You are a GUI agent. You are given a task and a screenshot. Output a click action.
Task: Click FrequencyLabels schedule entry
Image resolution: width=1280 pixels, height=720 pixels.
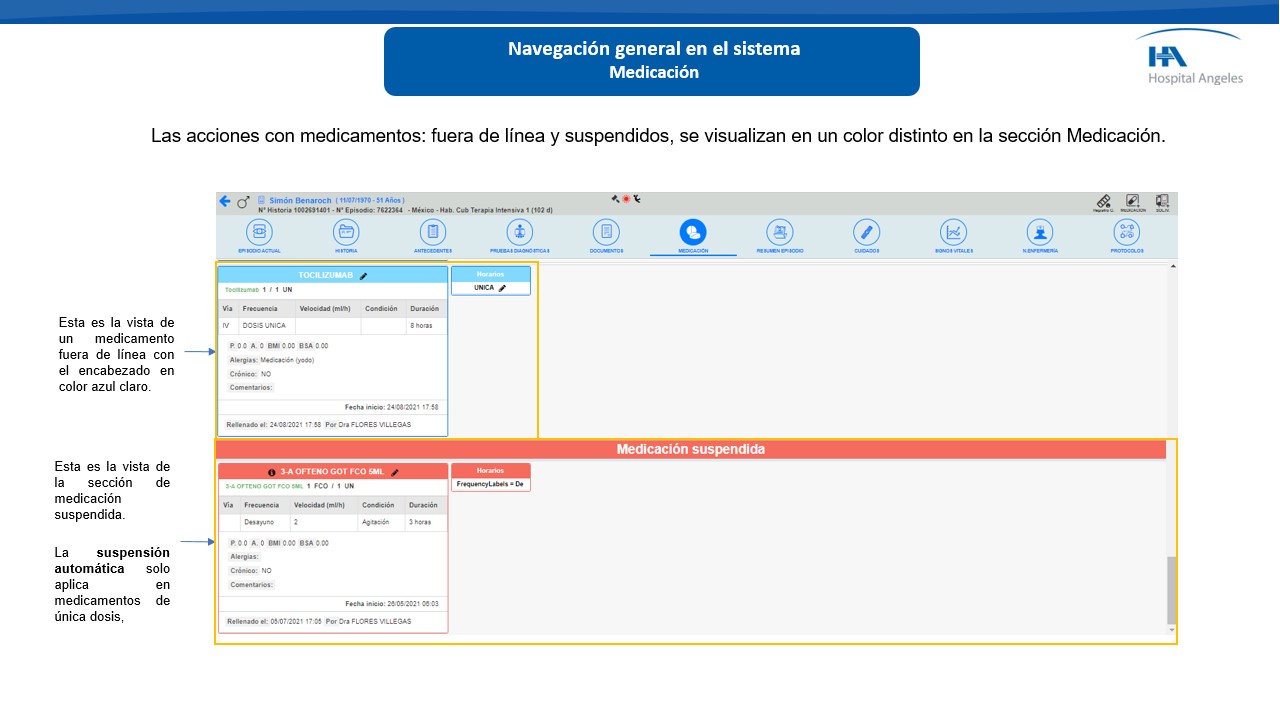click(x=490, y=484)
